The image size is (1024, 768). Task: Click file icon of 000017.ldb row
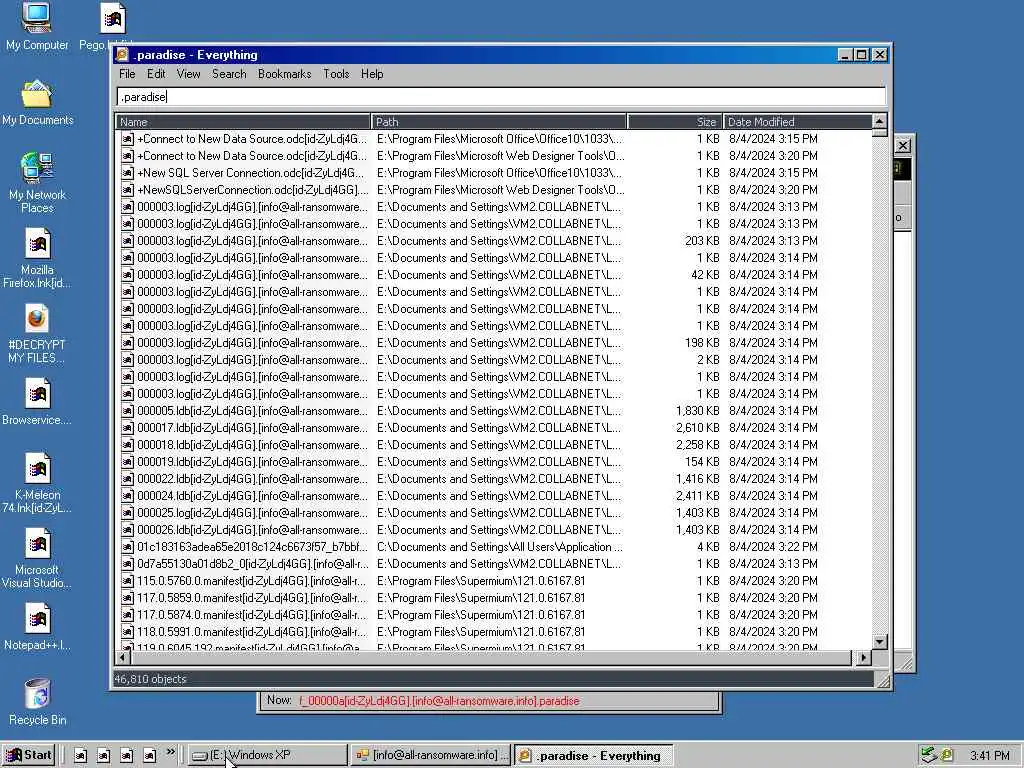[x=127, y=428]
